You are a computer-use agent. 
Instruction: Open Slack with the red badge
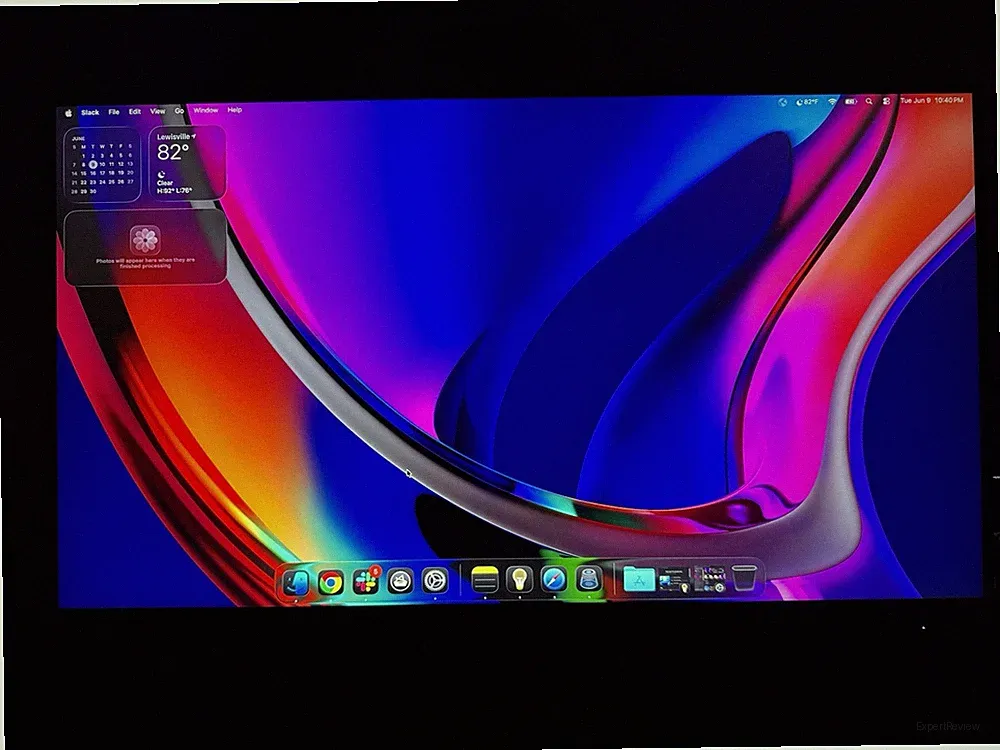[x=366, y=581]
